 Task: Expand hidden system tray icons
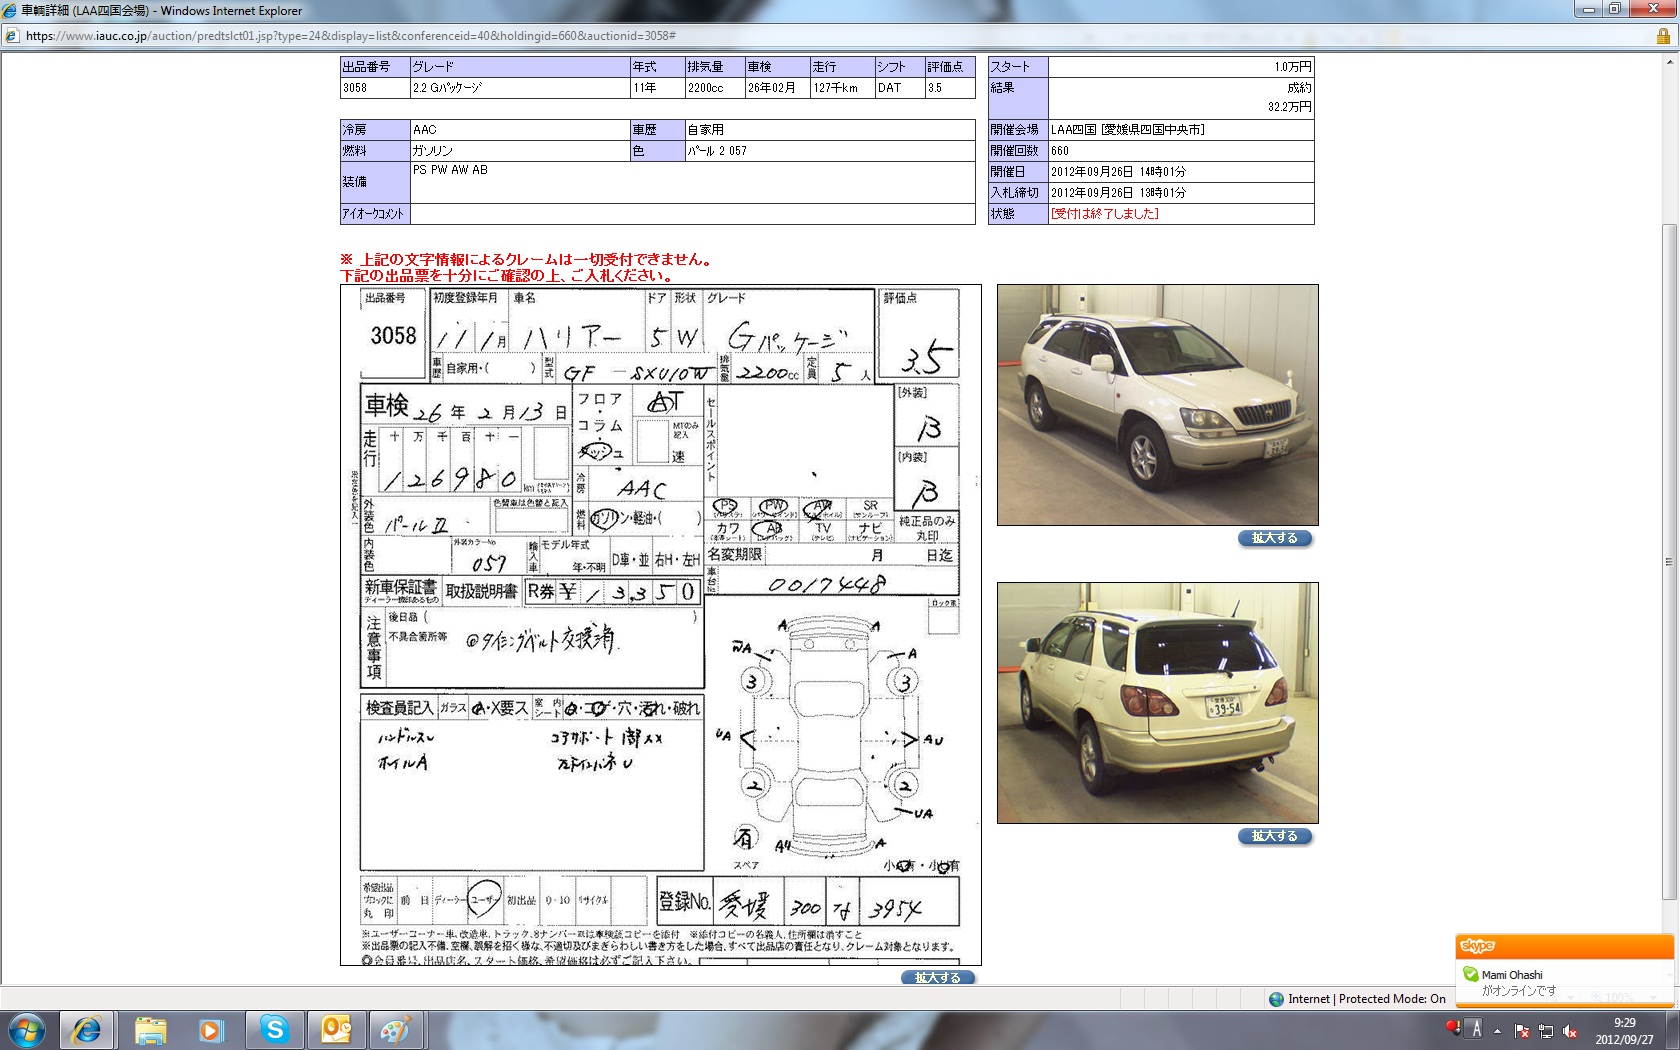[1497, 1031]
